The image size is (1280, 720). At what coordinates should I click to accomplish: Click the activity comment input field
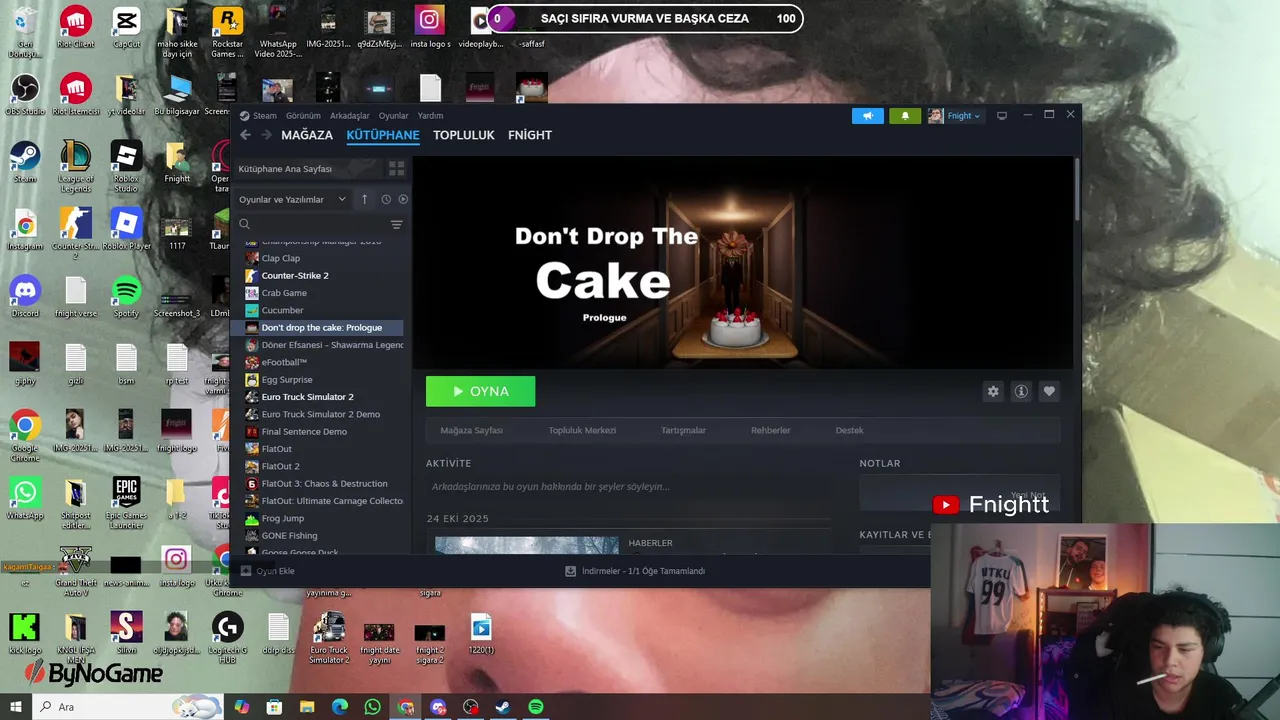click(628, 487)
